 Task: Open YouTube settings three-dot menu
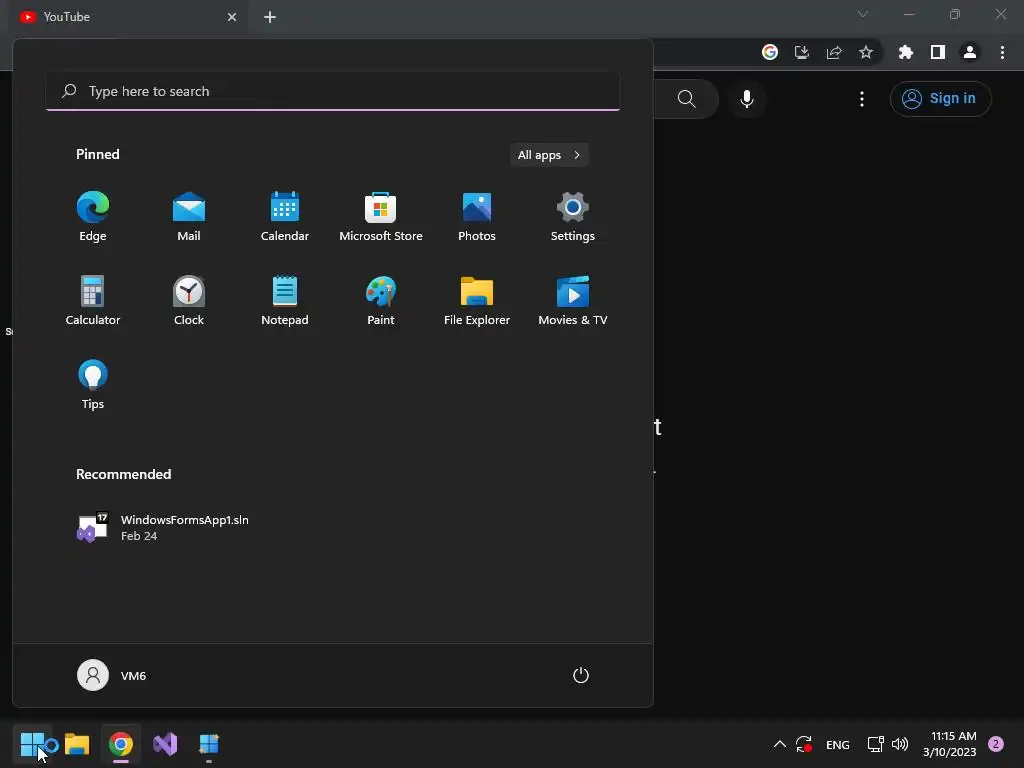(x=862, y=99)
